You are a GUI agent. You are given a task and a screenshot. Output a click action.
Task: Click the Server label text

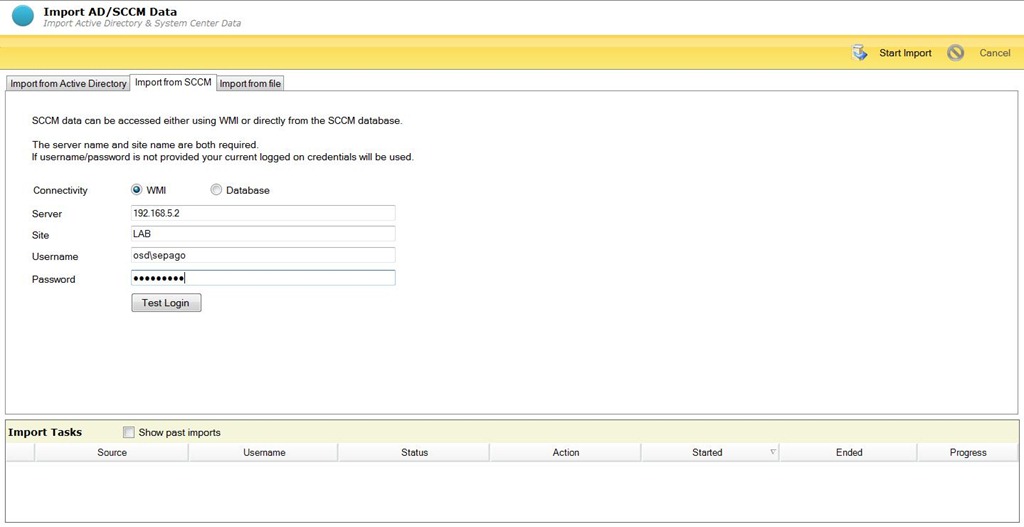pos(47,214)
